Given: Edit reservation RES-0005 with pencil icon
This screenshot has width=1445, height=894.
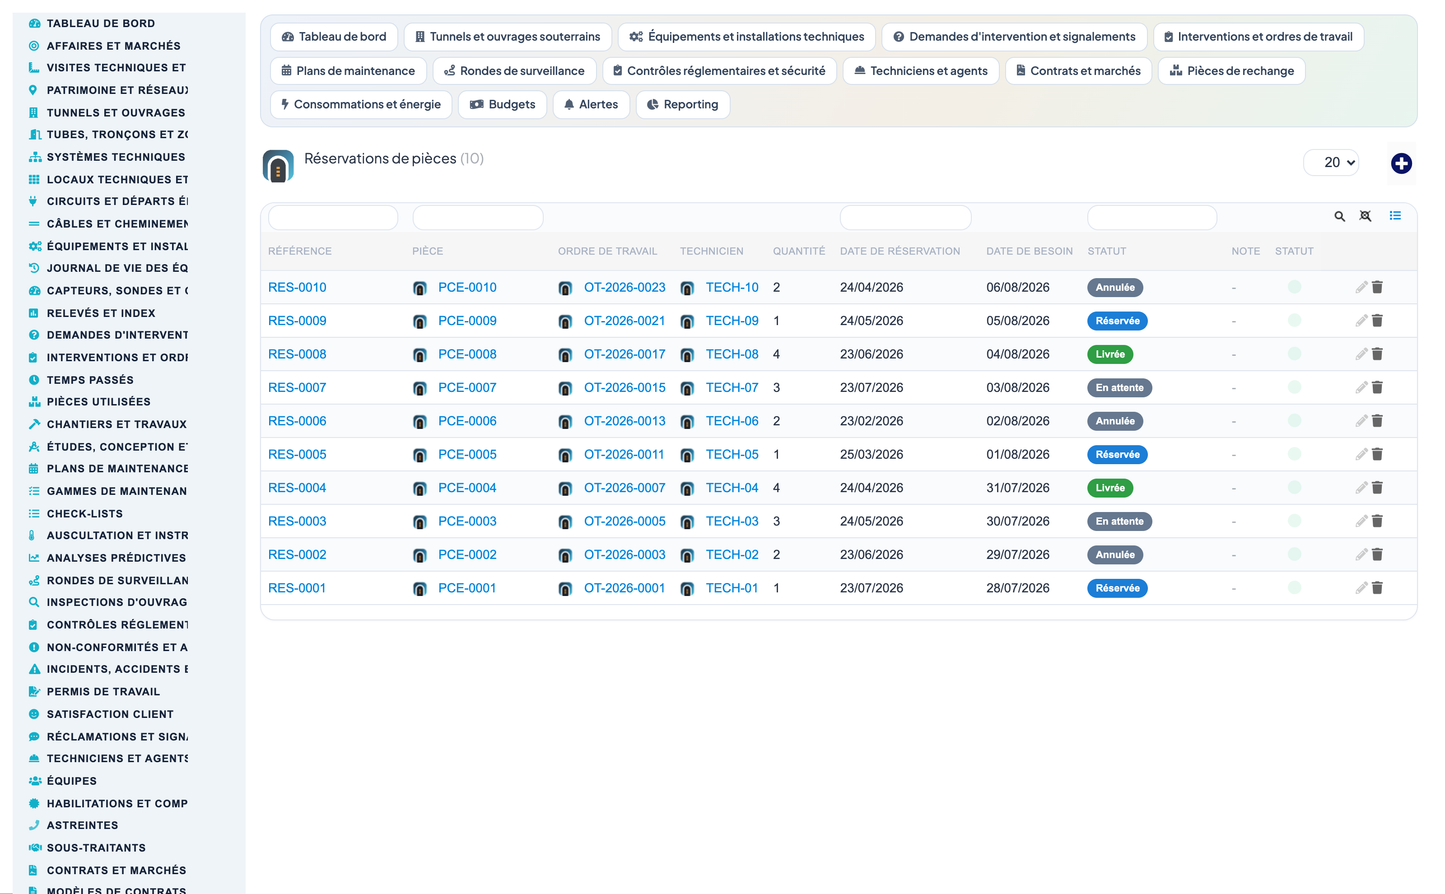Looking at the screenshot, I should (1361, 454).
